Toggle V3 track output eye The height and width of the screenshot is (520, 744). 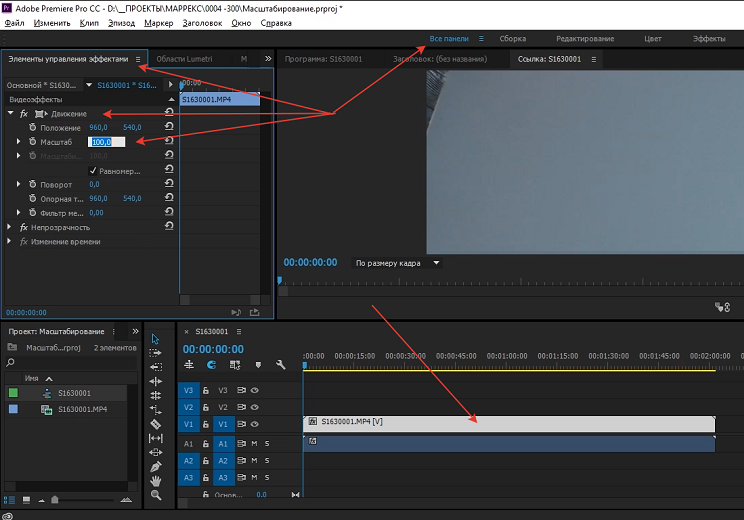(x=255, y=390)
